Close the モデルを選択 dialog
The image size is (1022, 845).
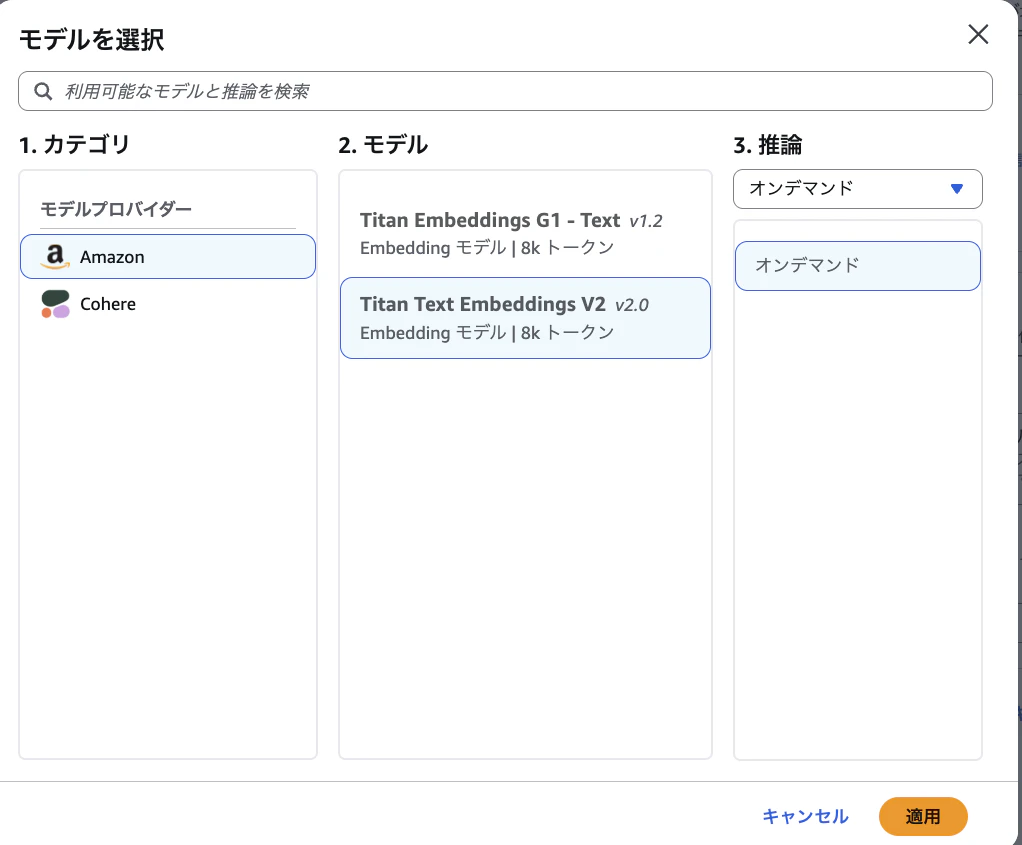978,35
